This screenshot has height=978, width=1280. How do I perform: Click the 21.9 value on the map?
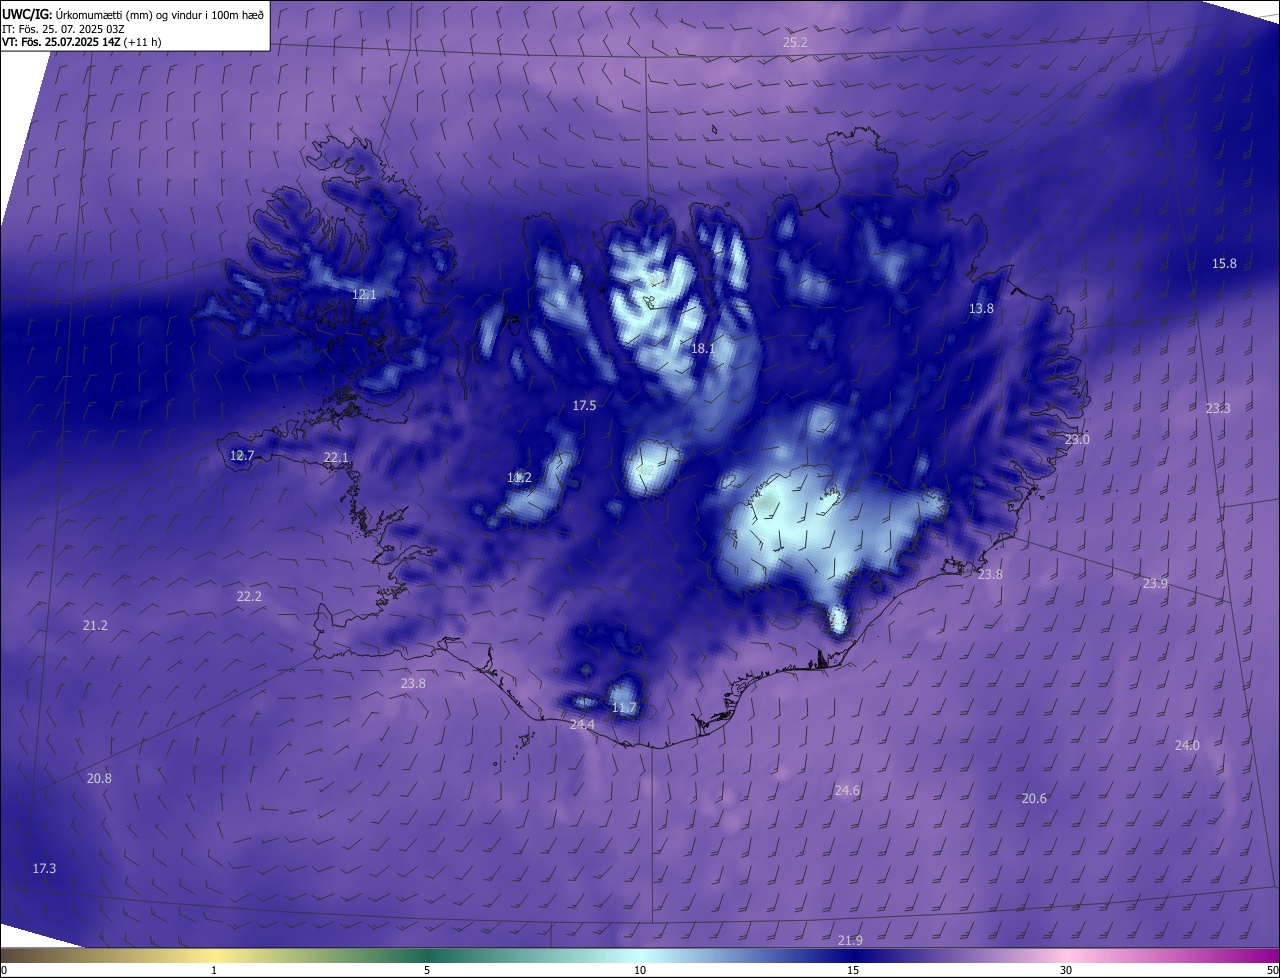click(850, 941)
